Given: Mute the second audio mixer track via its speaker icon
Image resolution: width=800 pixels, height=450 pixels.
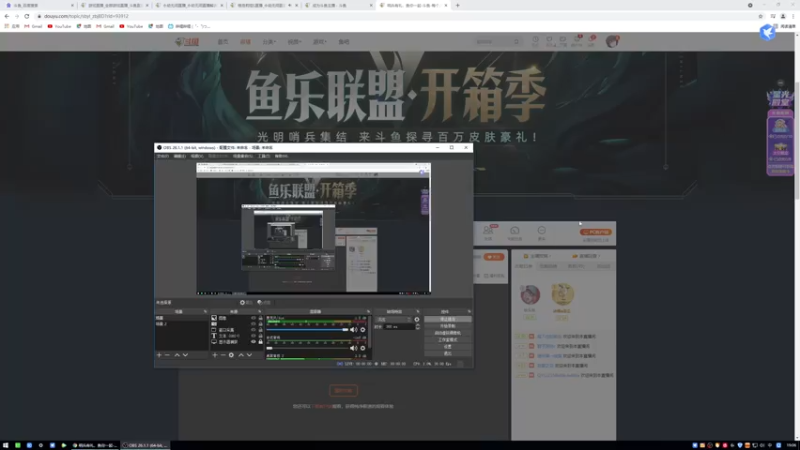Looking at the screenshot, I should (354, 348).
